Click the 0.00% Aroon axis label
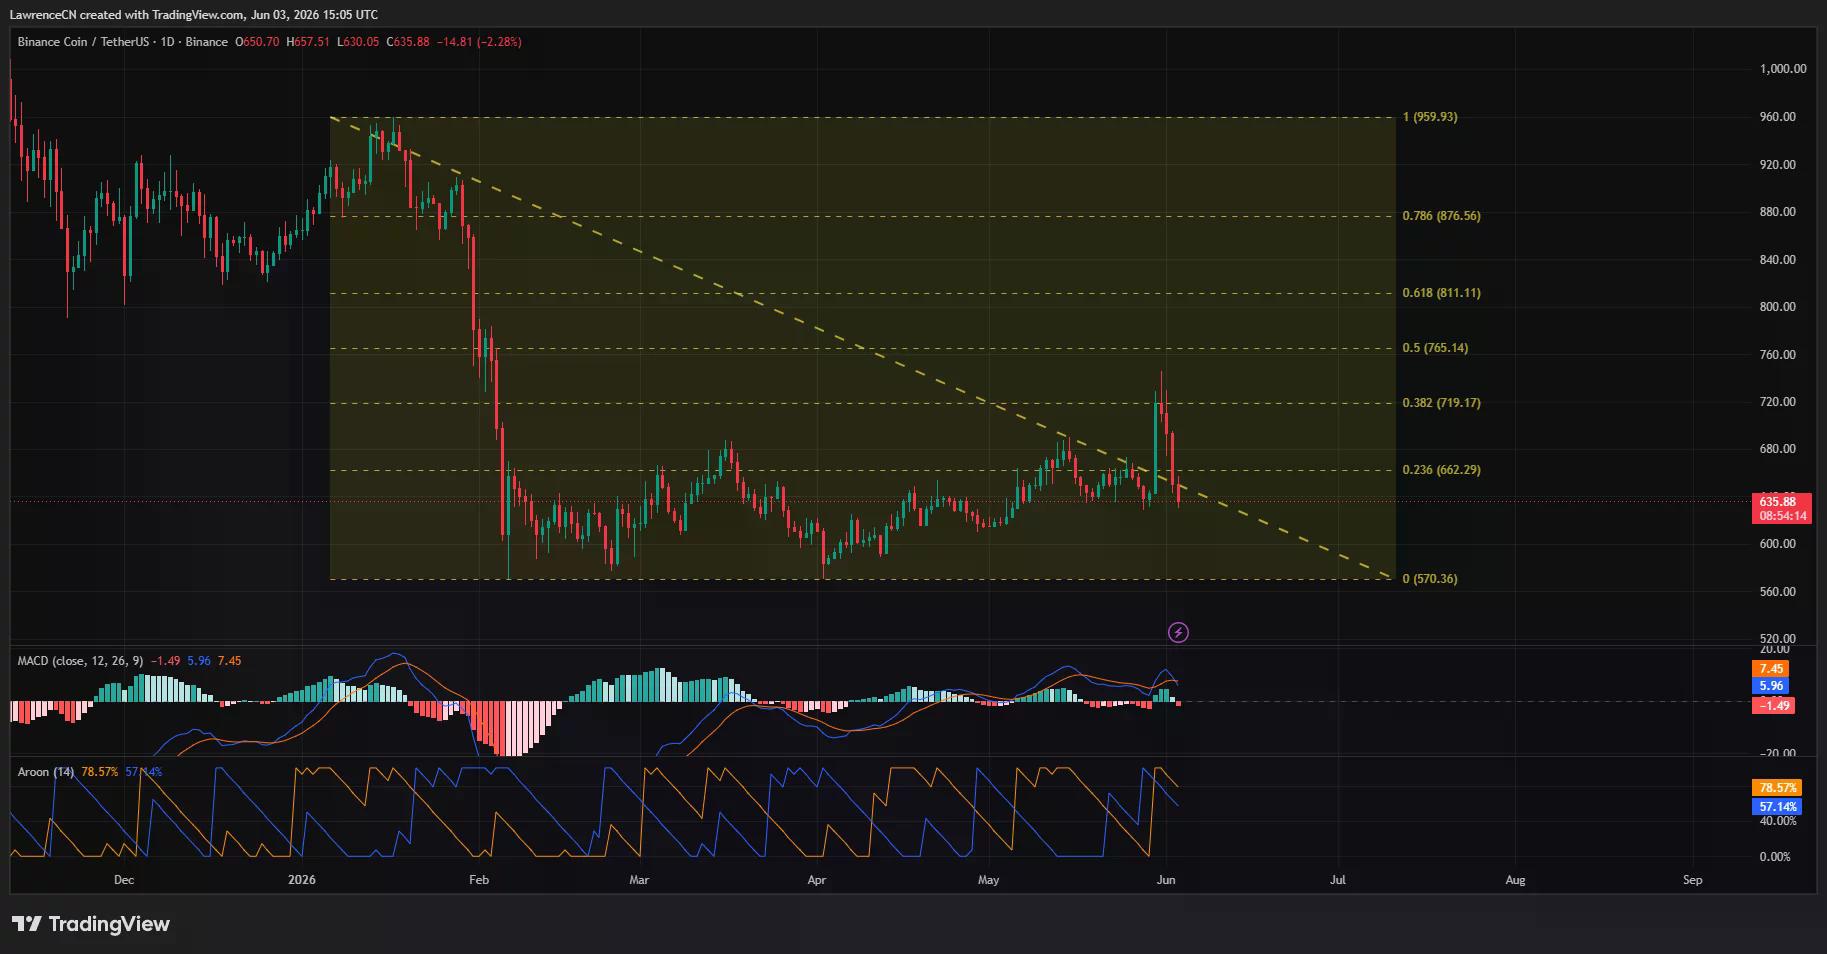Viewport: 1827px width, 954px height. (x=1775, y=857)
